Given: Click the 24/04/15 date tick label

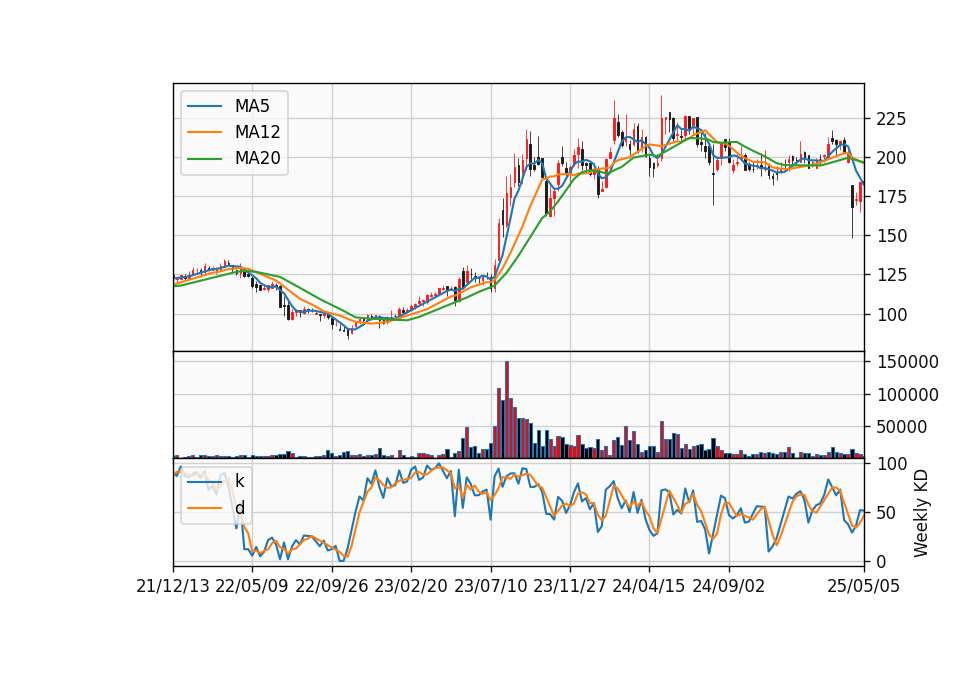Looking at the screenshot, I should 649,586.
